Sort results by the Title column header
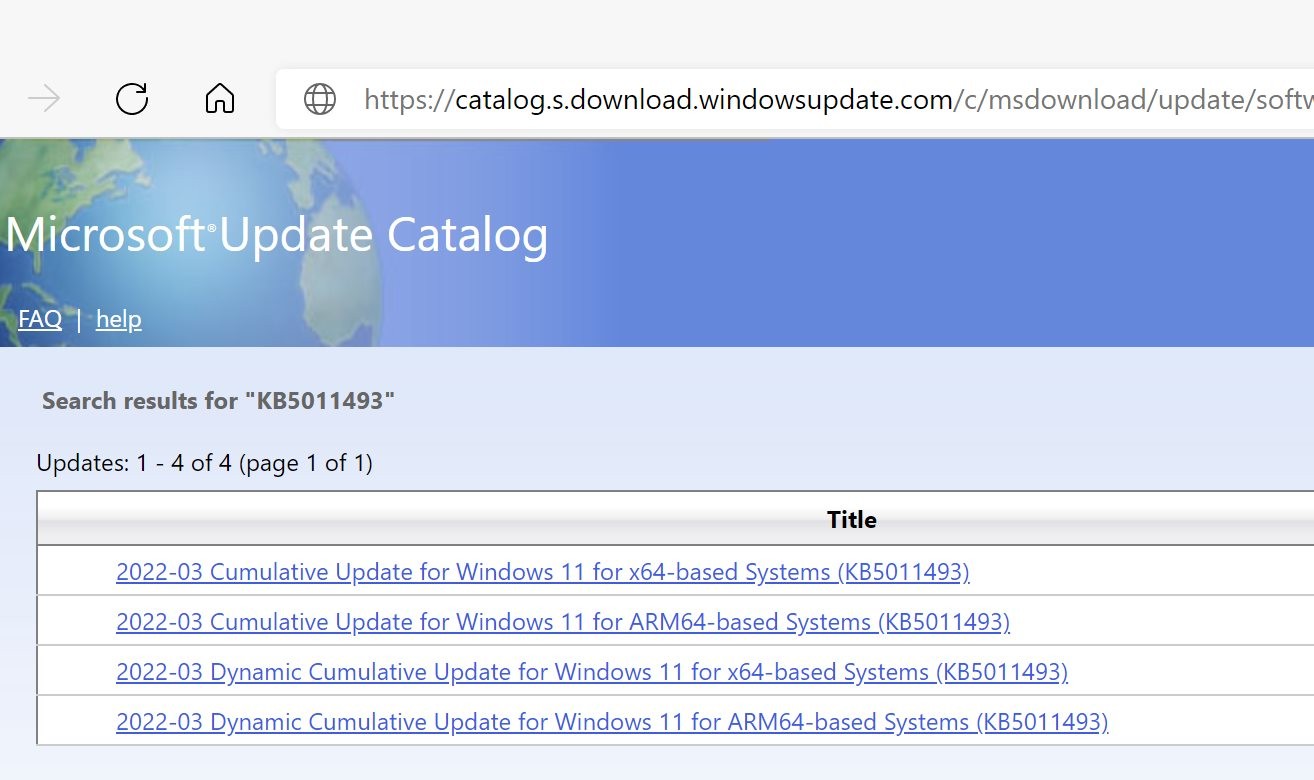This screenshot has height=780, width=1314. coord(852,519)
